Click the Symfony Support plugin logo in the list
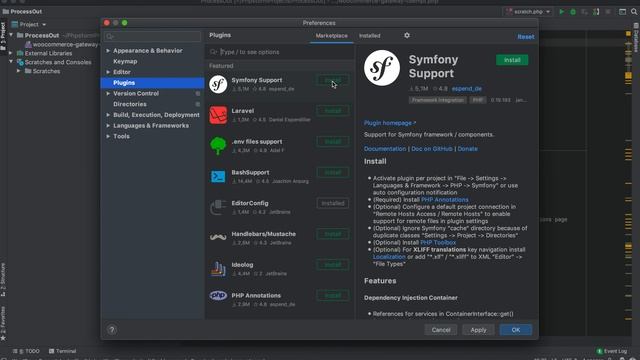The width and height of the screenshot is (640, 360). (218, 84)
